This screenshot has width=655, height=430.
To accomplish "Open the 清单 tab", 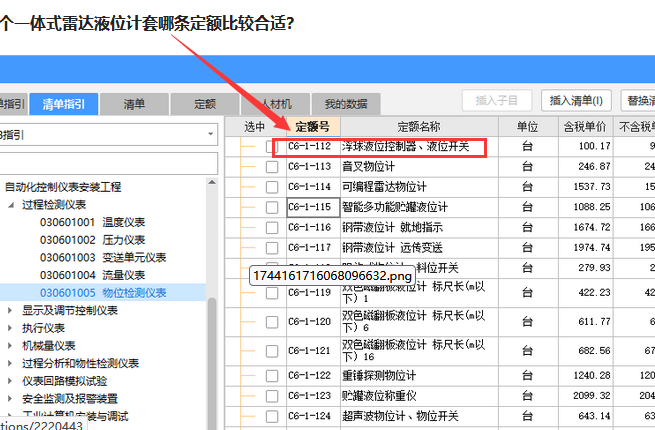I will [x=133, y=103].
